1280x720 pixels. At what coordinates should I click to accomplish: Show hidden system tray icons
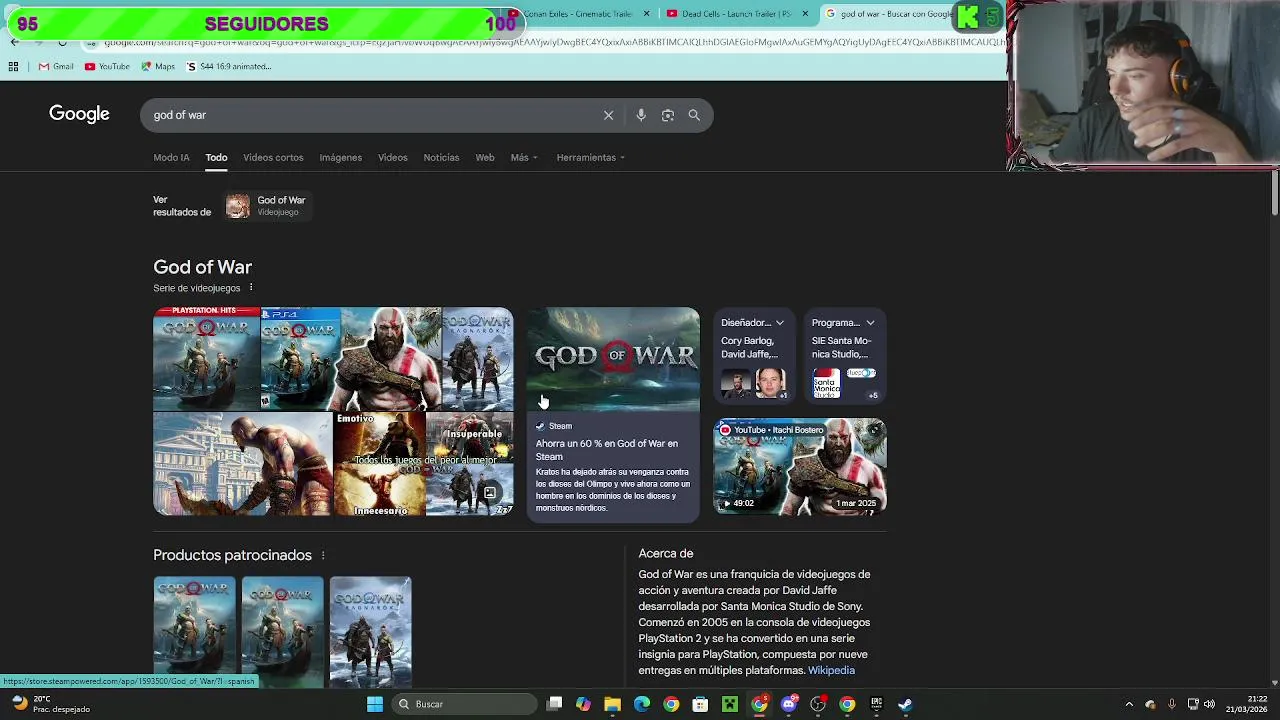tap(1129, 704)
